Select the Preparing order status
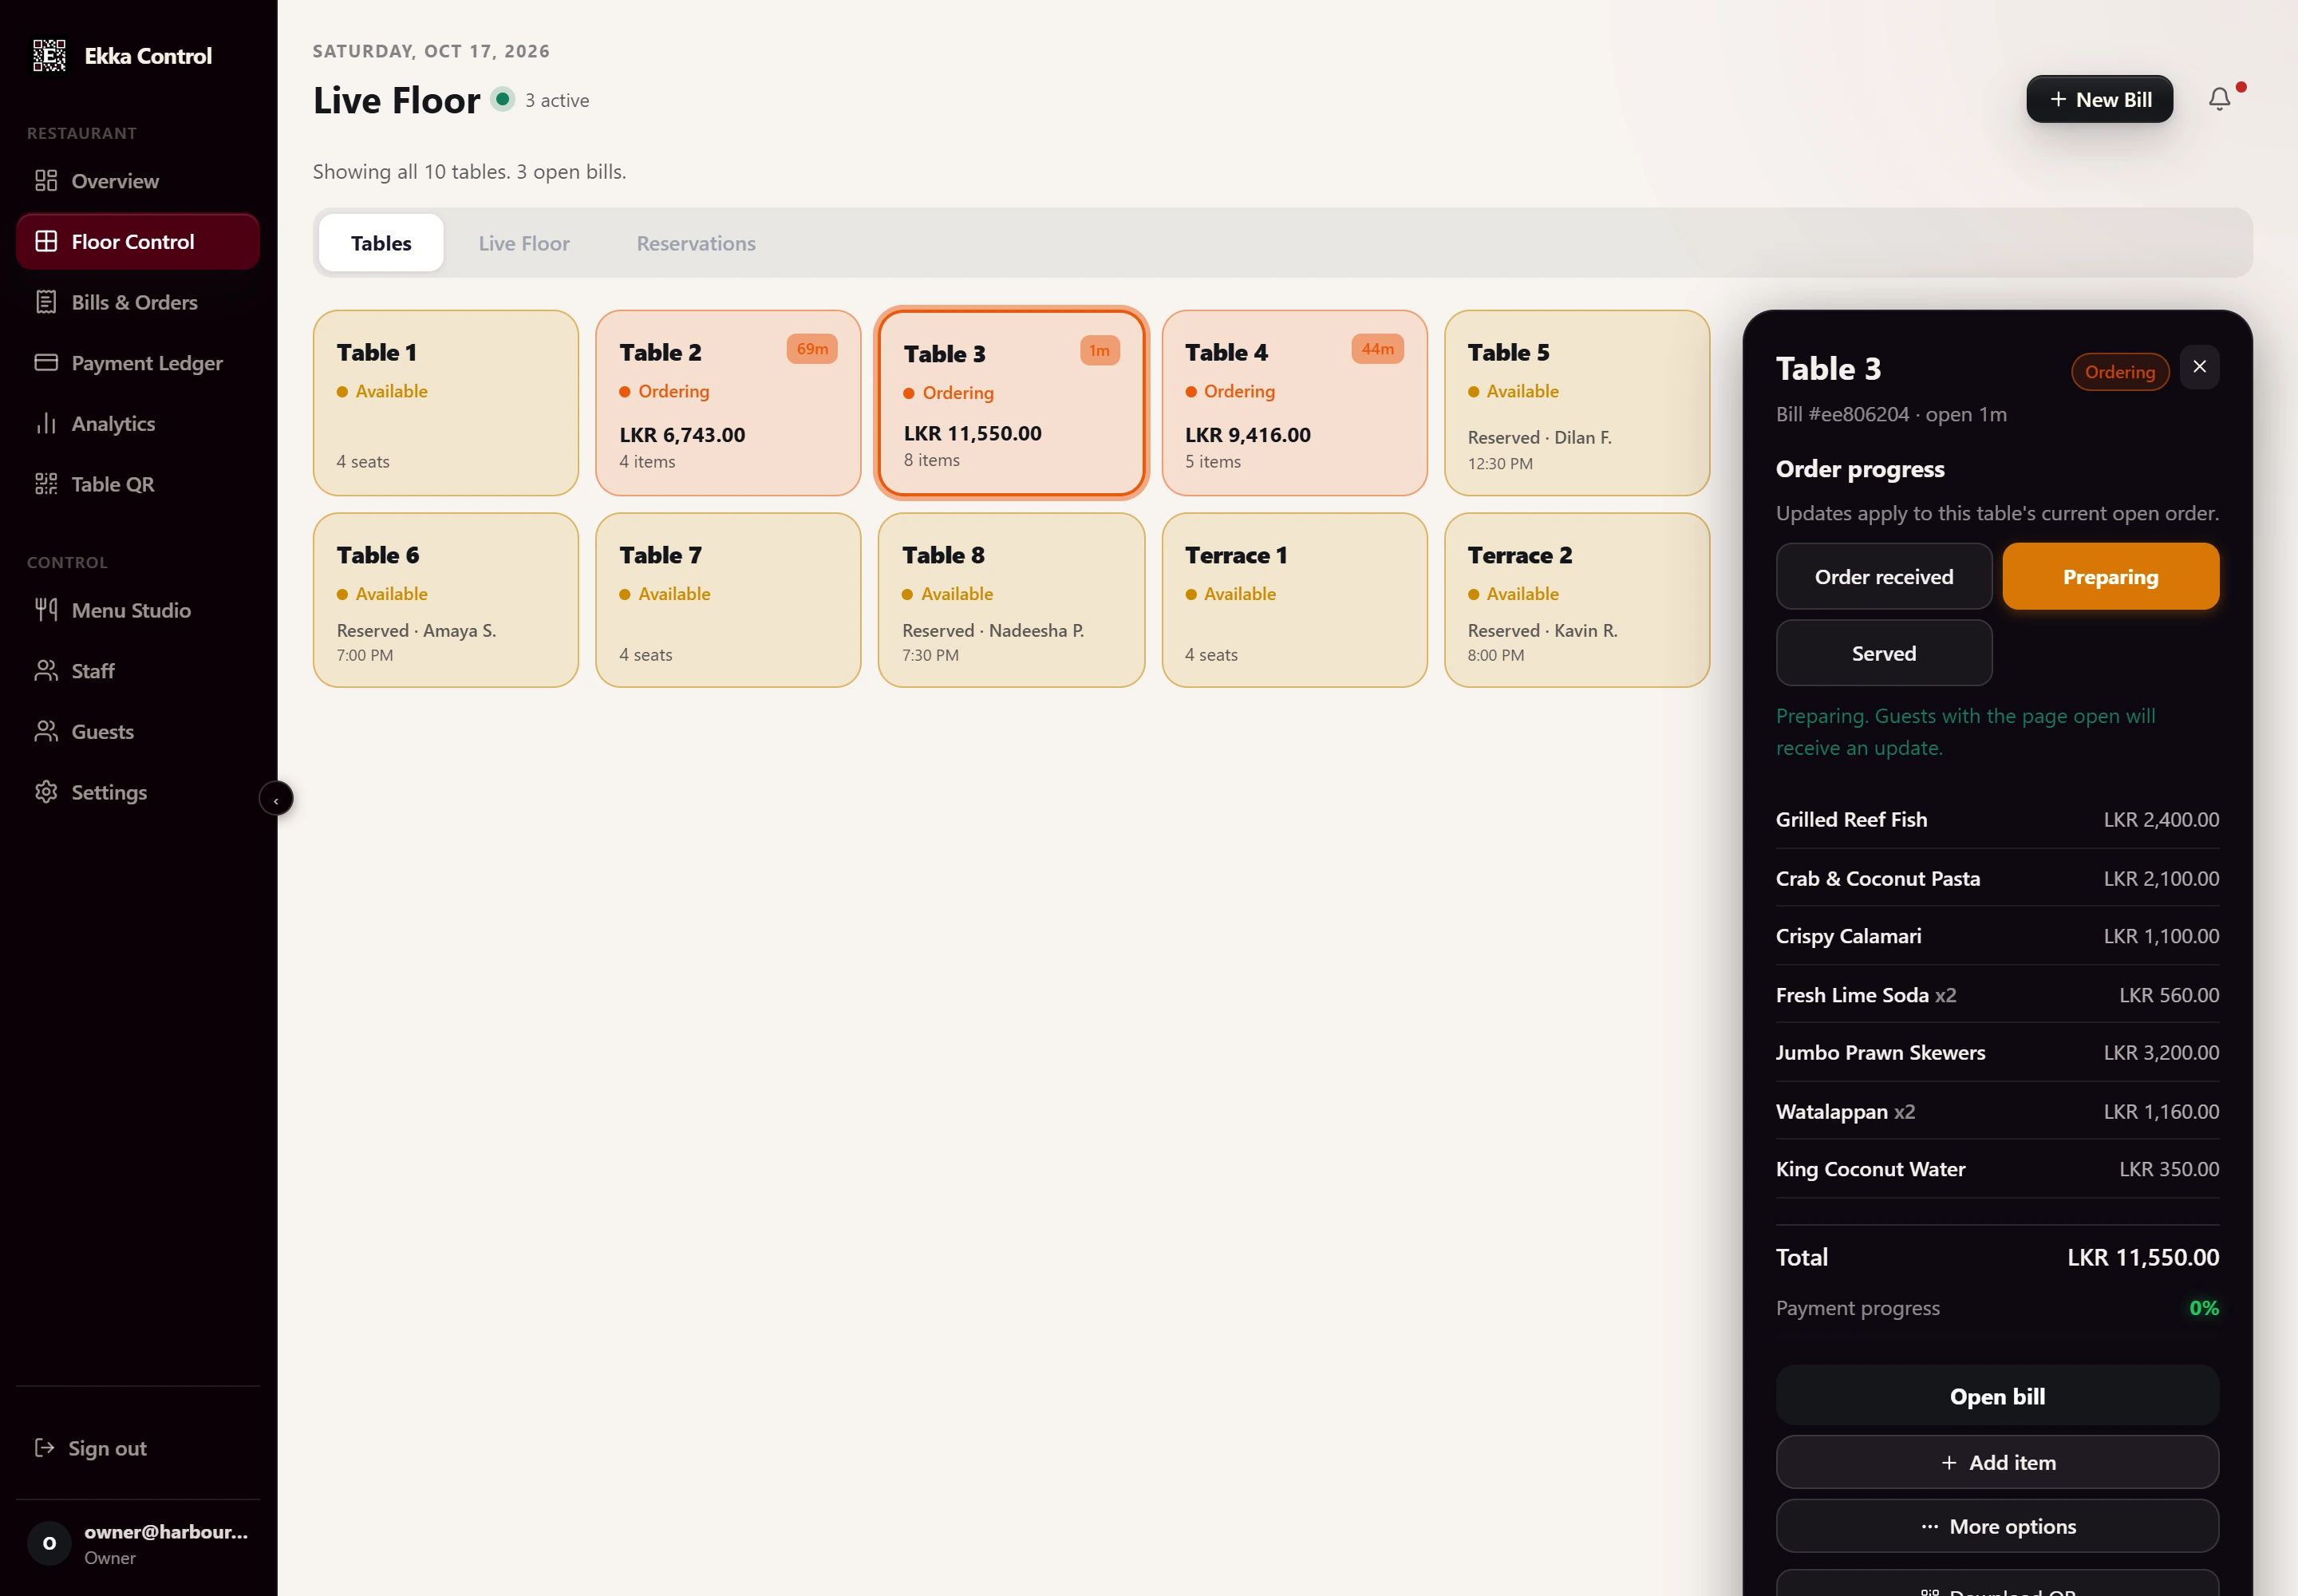The height and width of the screenshot is (1596, 2298). point(2110,577)
